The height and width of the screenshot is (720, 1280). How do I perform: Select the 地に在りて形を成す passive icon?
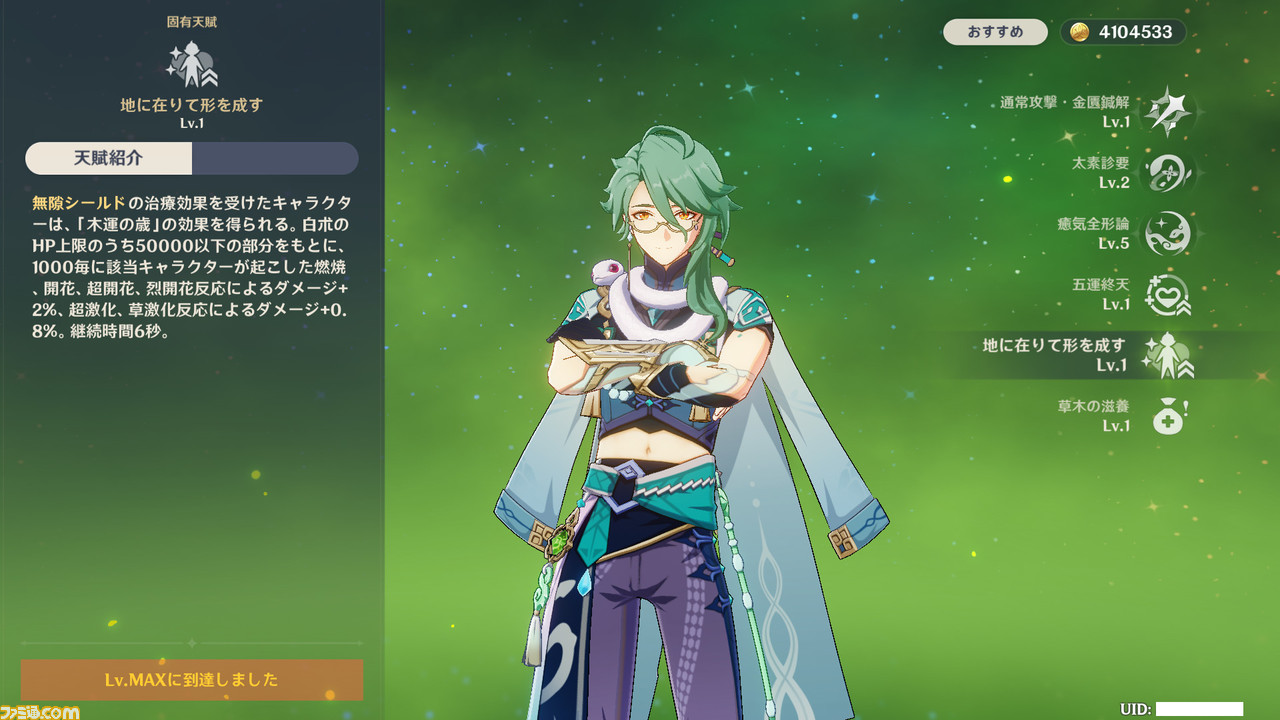pyautogui.click(x=1167, y=355)
